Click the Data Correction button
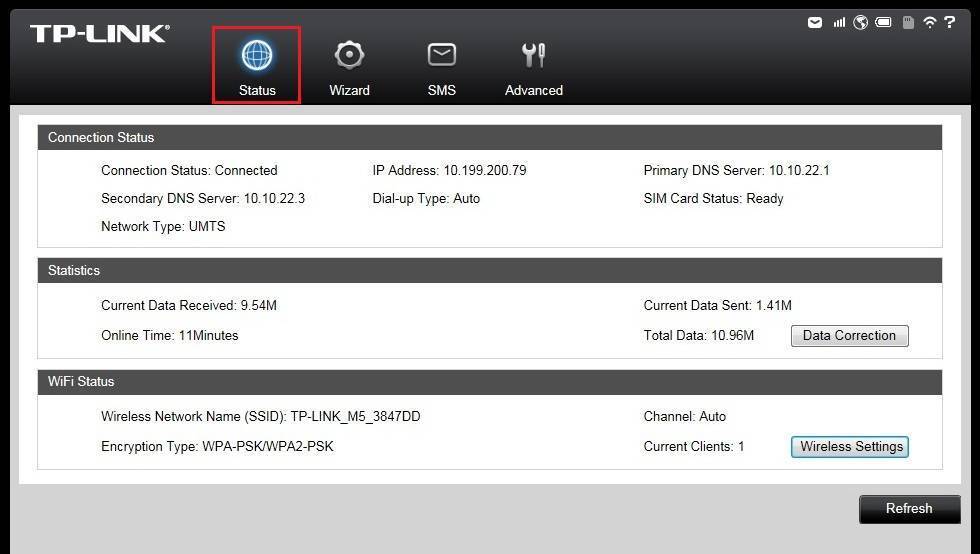 (849, 336)
